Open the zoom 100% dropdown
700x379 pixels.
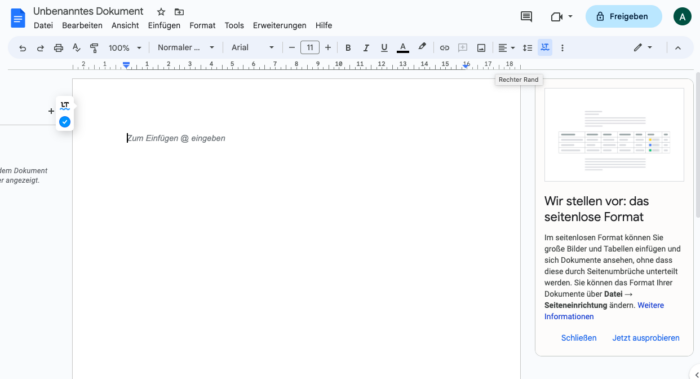tap(125, 48)
